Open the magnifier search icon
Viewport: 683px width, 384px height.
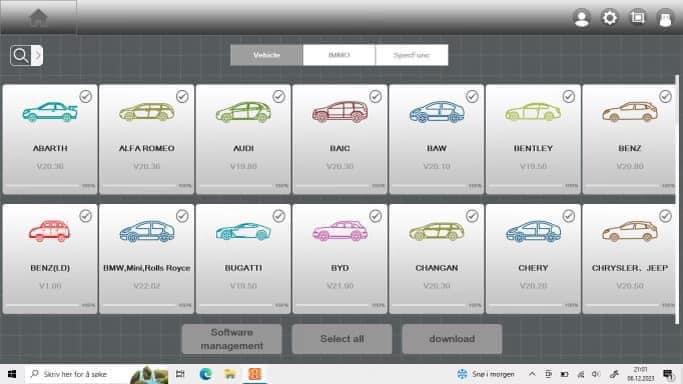(20, 55)
